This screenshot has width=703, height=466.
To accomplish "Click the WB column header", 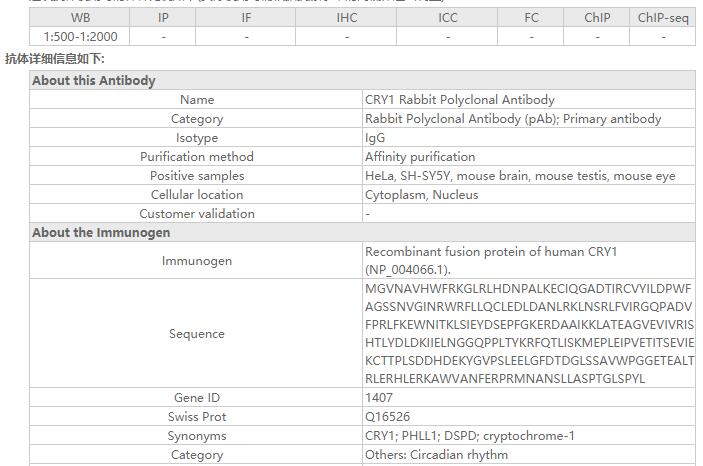I will coord(80,17).
